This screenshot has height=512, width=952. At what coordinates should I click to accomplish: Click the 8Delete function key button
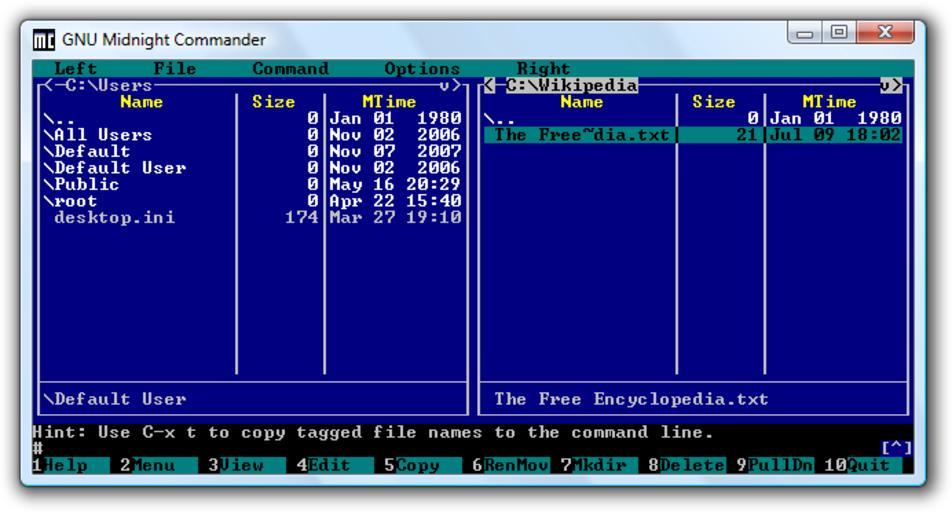tap(687, 465)
